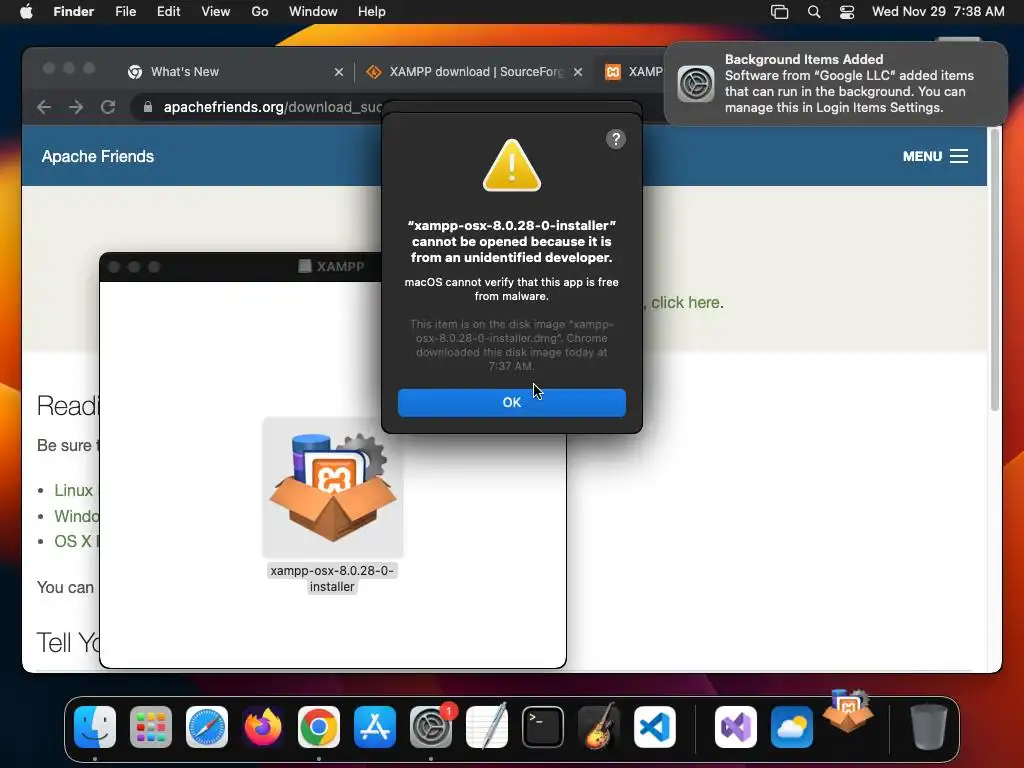Open GarageBand in the Dock
1024x768 pixels.
pos(599,726)
